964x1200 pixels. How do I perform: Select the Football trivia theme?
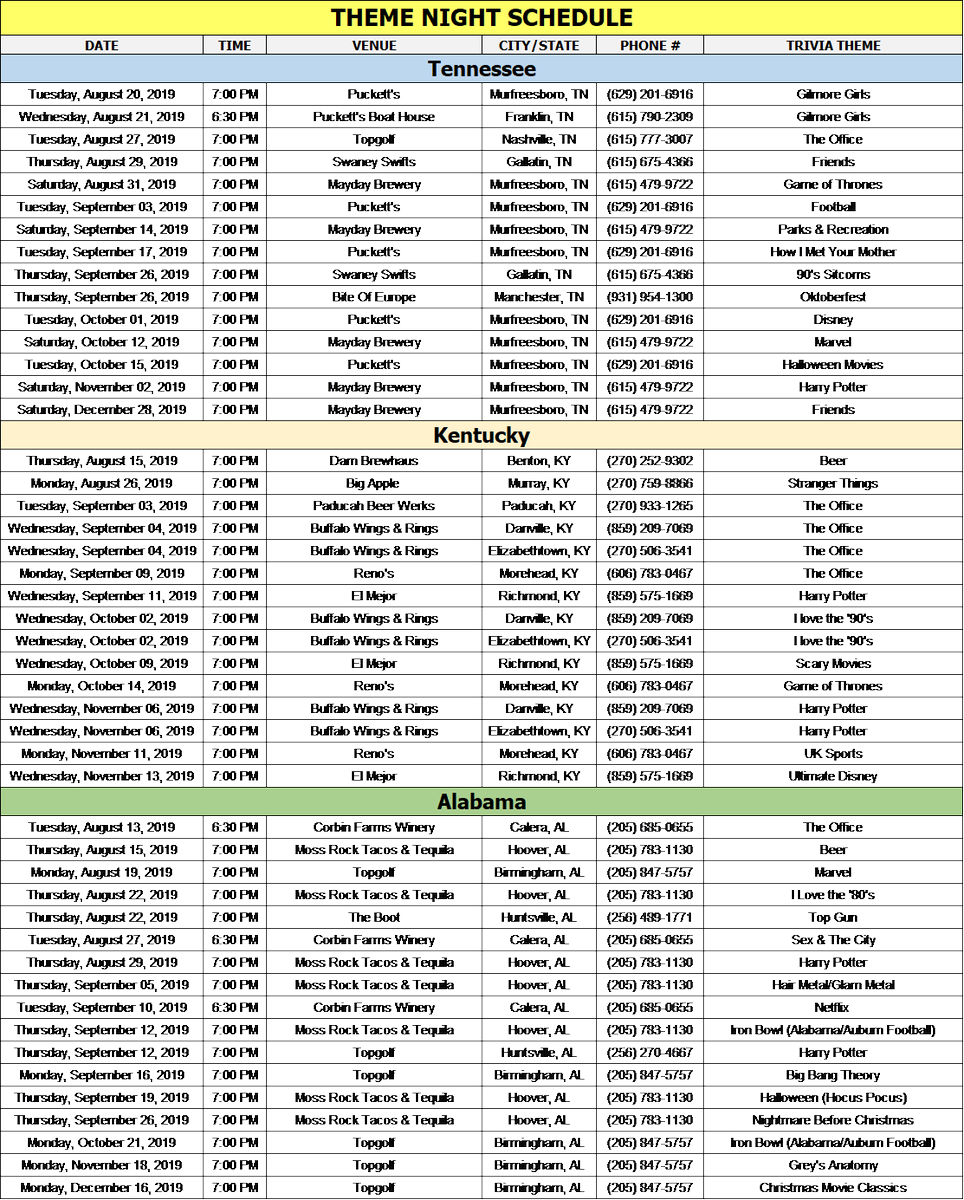click(x=833, y=207)
